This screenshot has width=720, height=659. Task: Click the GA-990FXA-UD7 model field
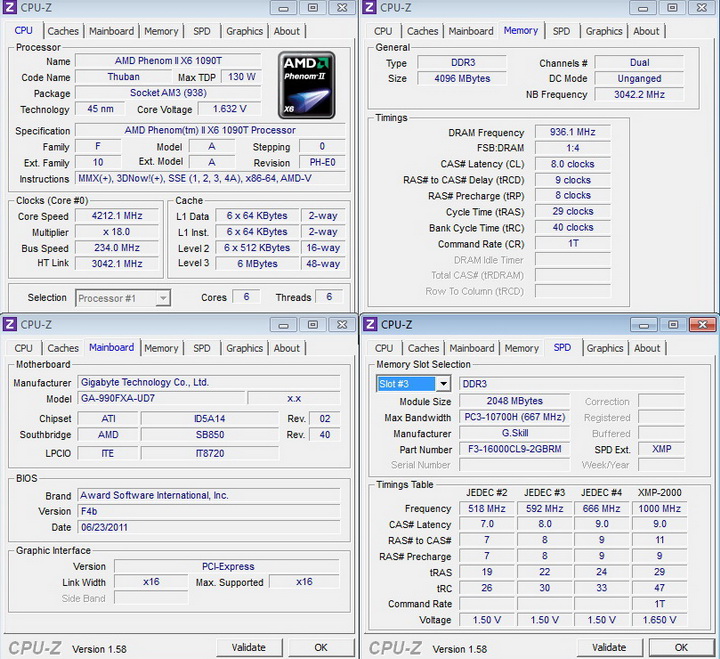pos(162,398)
